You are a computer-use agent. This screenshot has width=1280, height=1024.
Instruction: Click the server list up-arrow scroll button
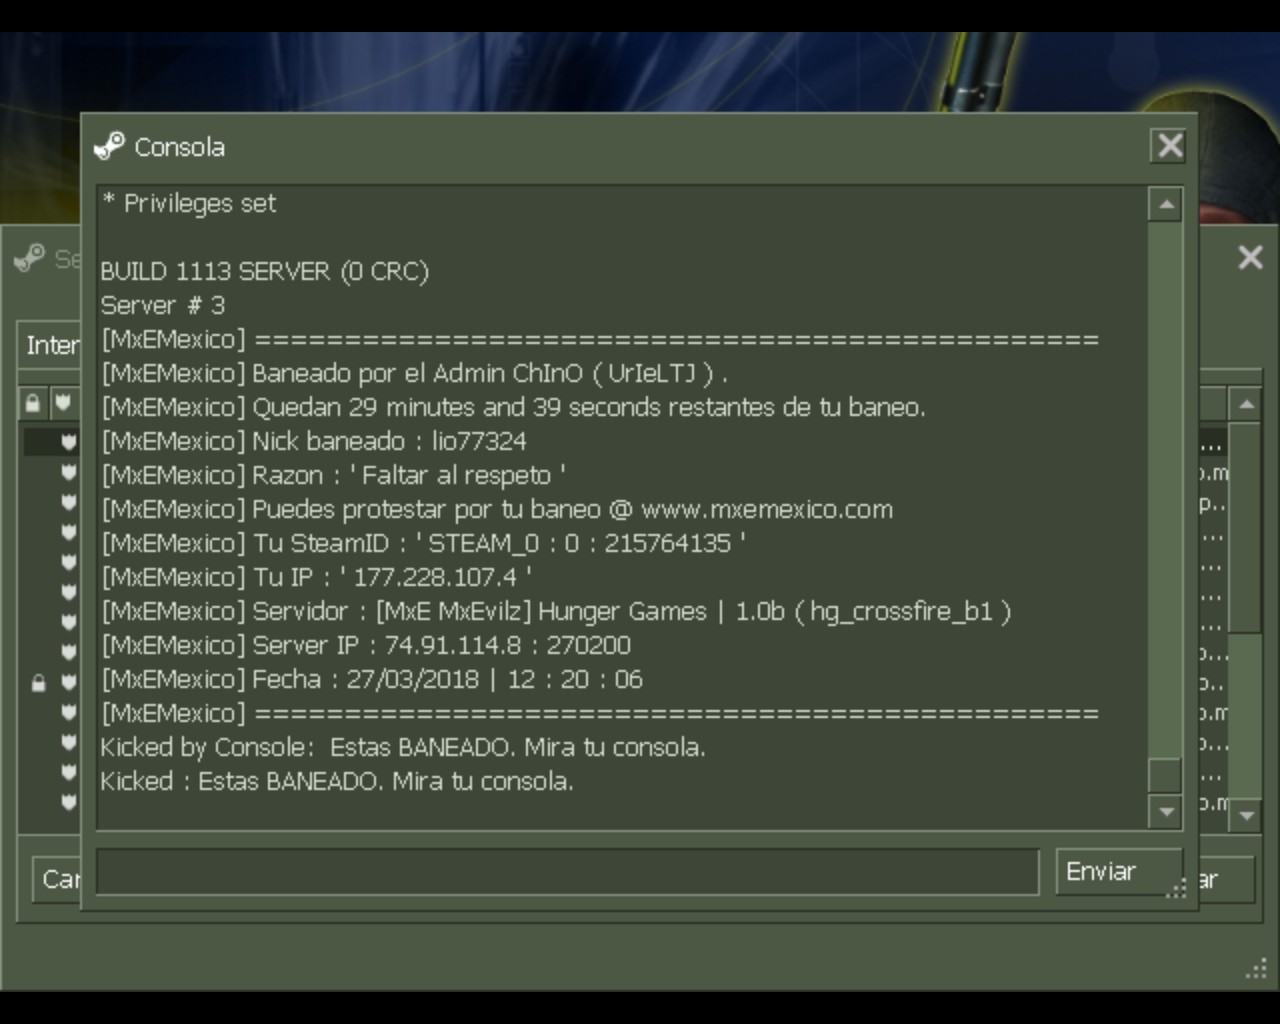pyautogui.click(x=1245, y=405)
